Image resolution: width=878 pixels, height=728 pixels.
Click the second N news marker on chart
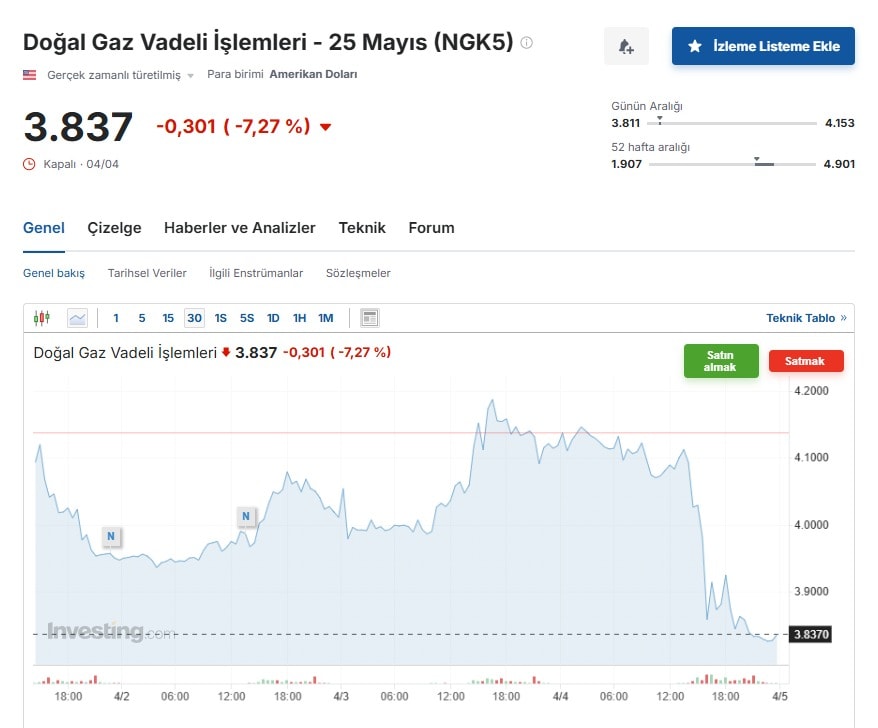(246, 517)
